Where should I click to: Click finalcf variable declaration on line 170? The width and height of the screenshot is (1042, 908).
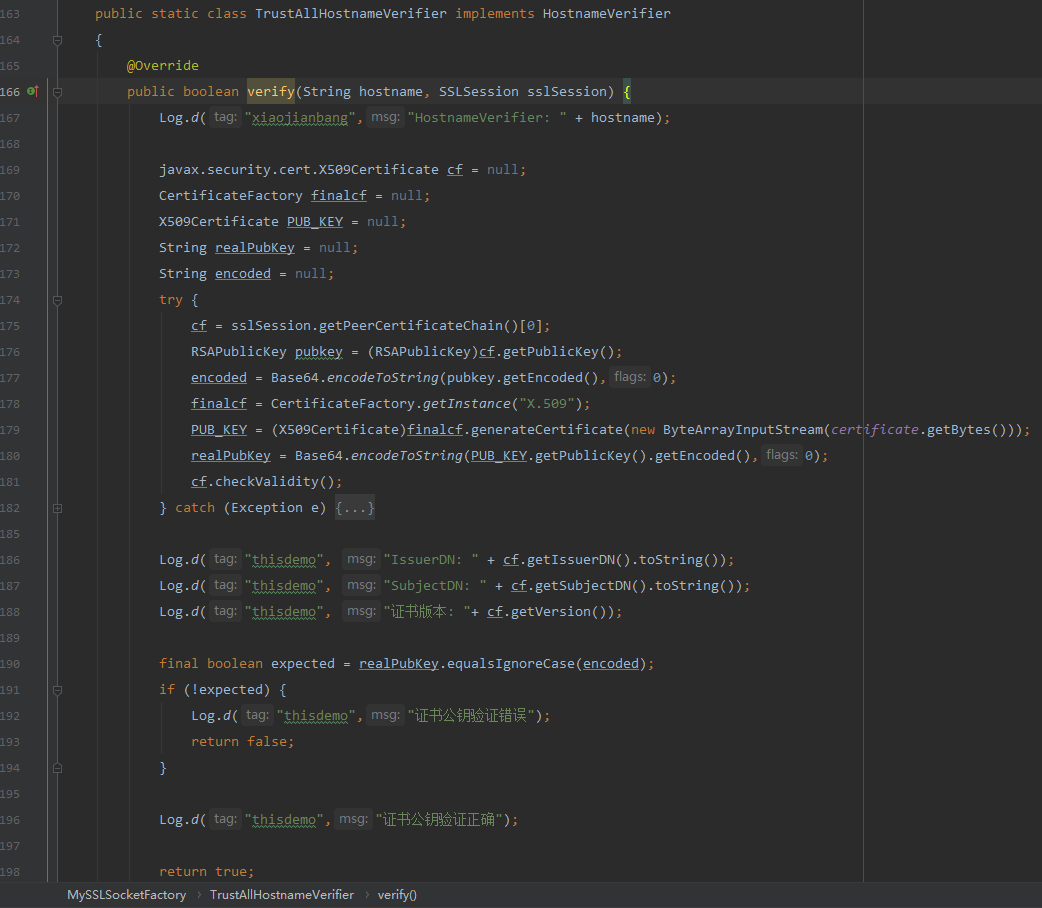[x=339, y=195]
